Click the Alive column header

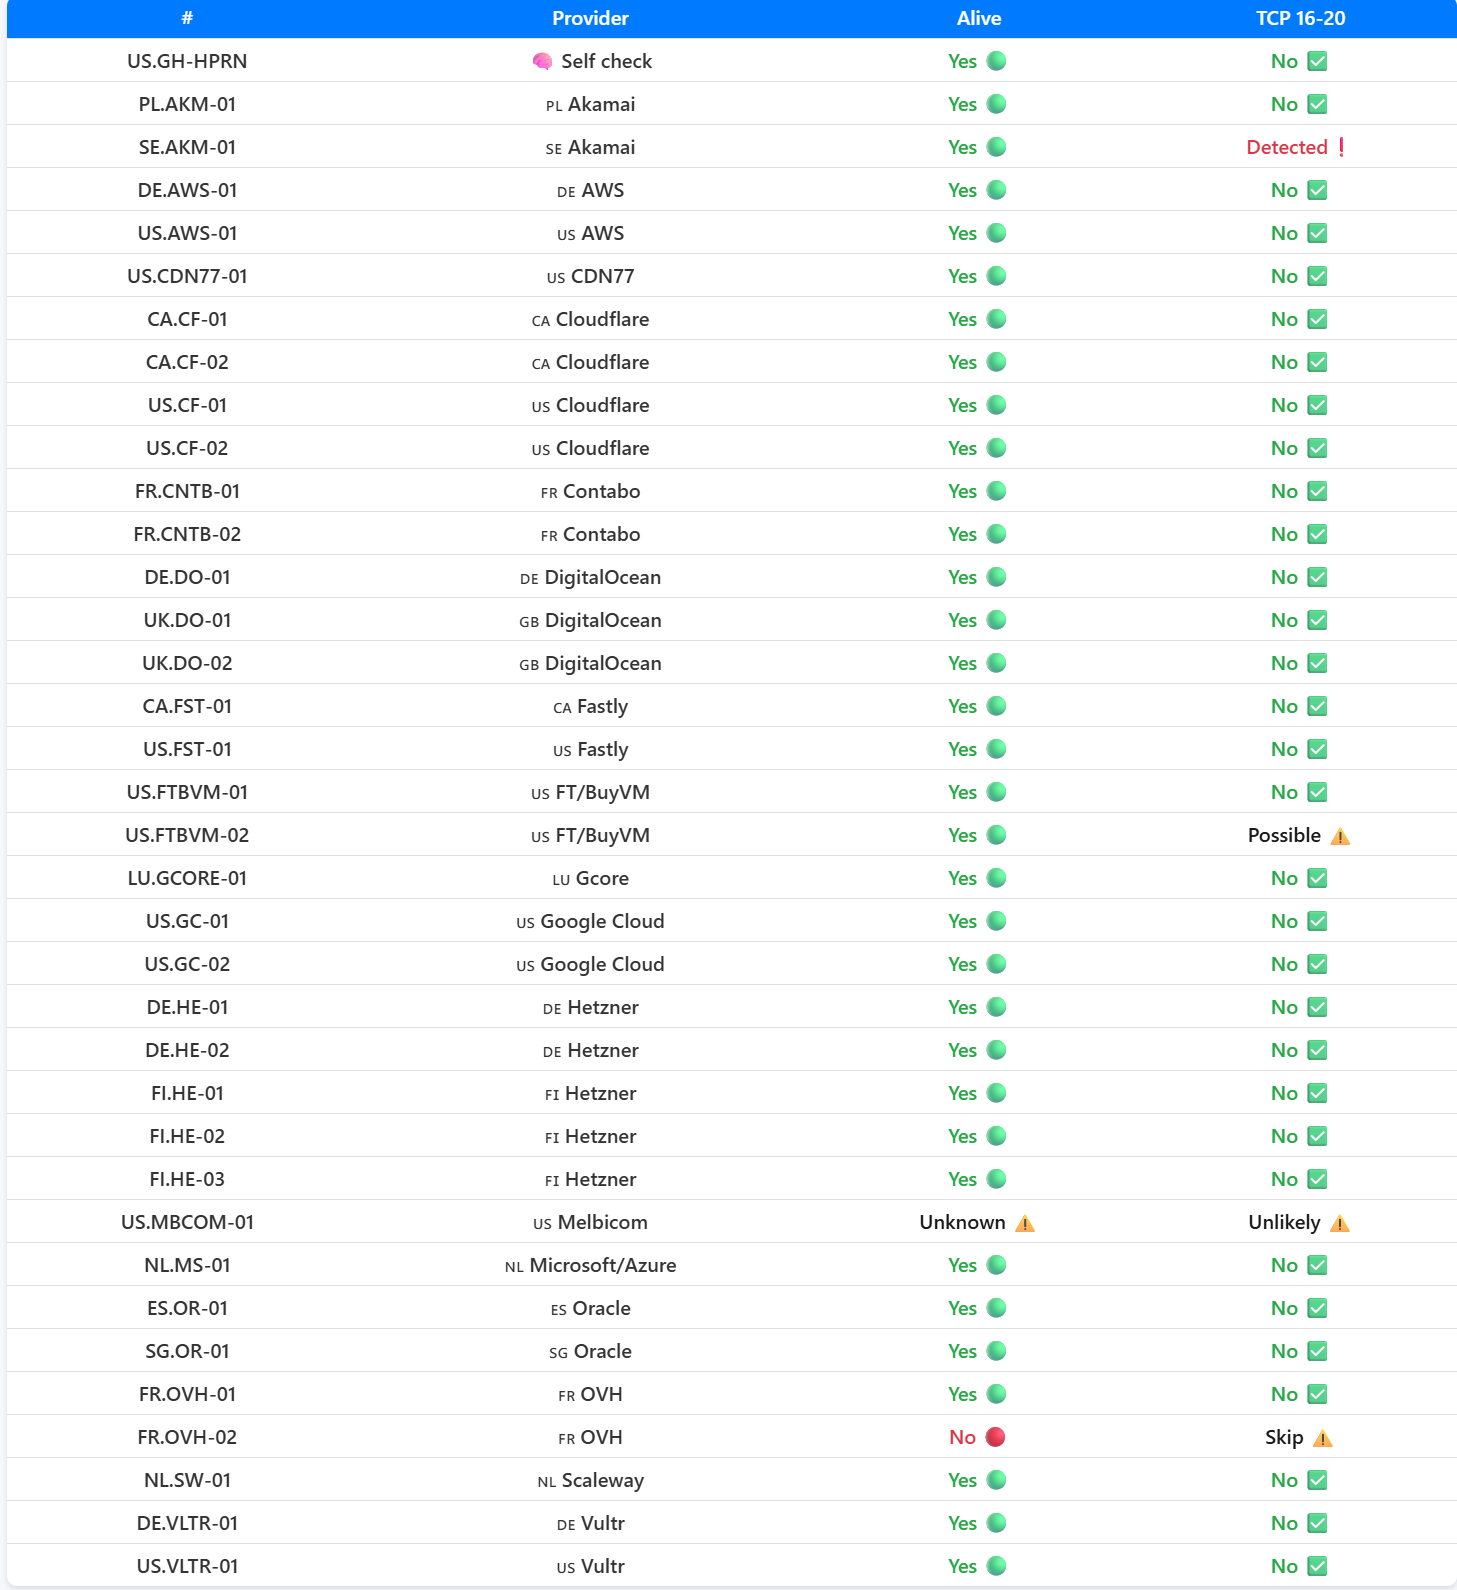[979, 18]
